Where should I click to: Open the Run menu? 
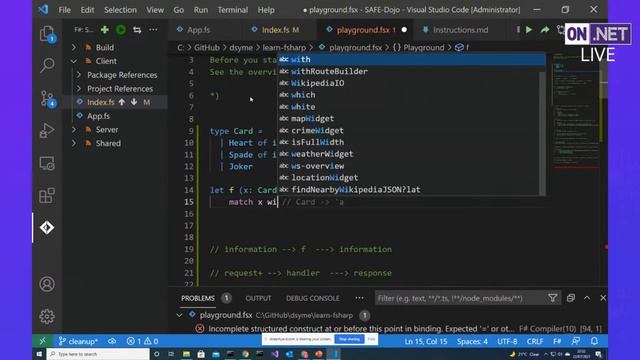tap(200, 10)
